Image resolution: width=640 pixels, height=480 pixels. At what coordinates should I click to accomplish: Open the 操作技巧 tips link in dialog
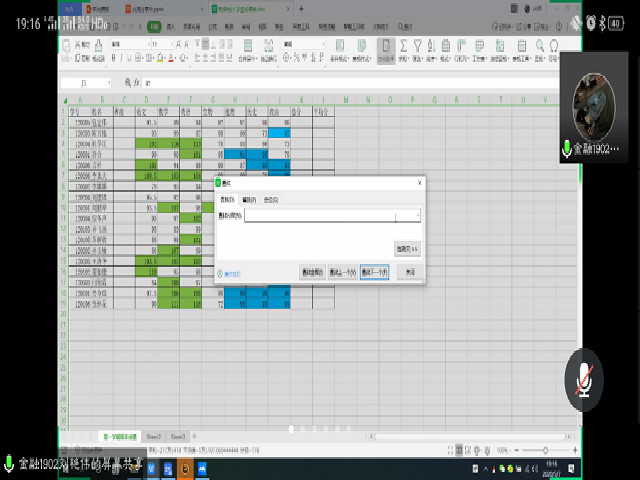pyautogui.click(x=230, y=273)
